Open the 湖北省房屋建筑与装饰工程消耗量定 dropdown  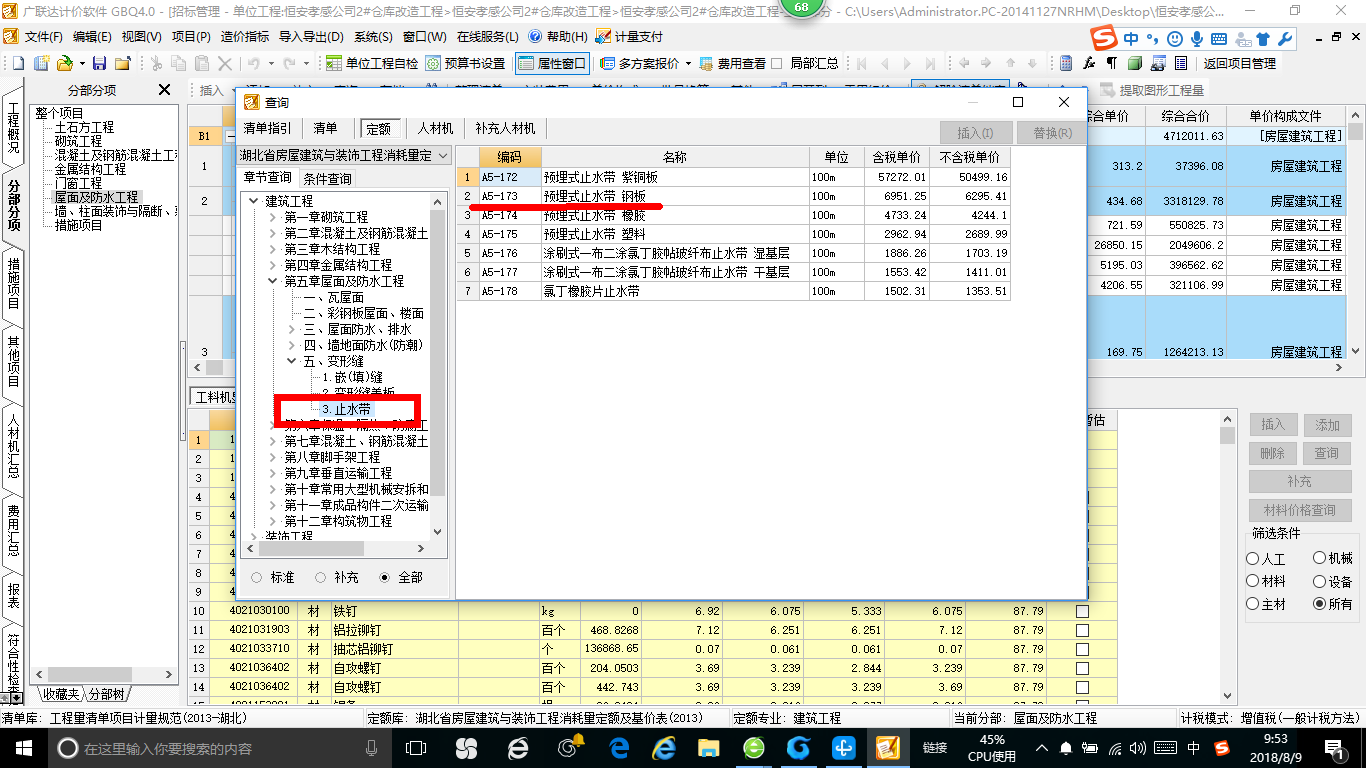[x=444, y=156]
